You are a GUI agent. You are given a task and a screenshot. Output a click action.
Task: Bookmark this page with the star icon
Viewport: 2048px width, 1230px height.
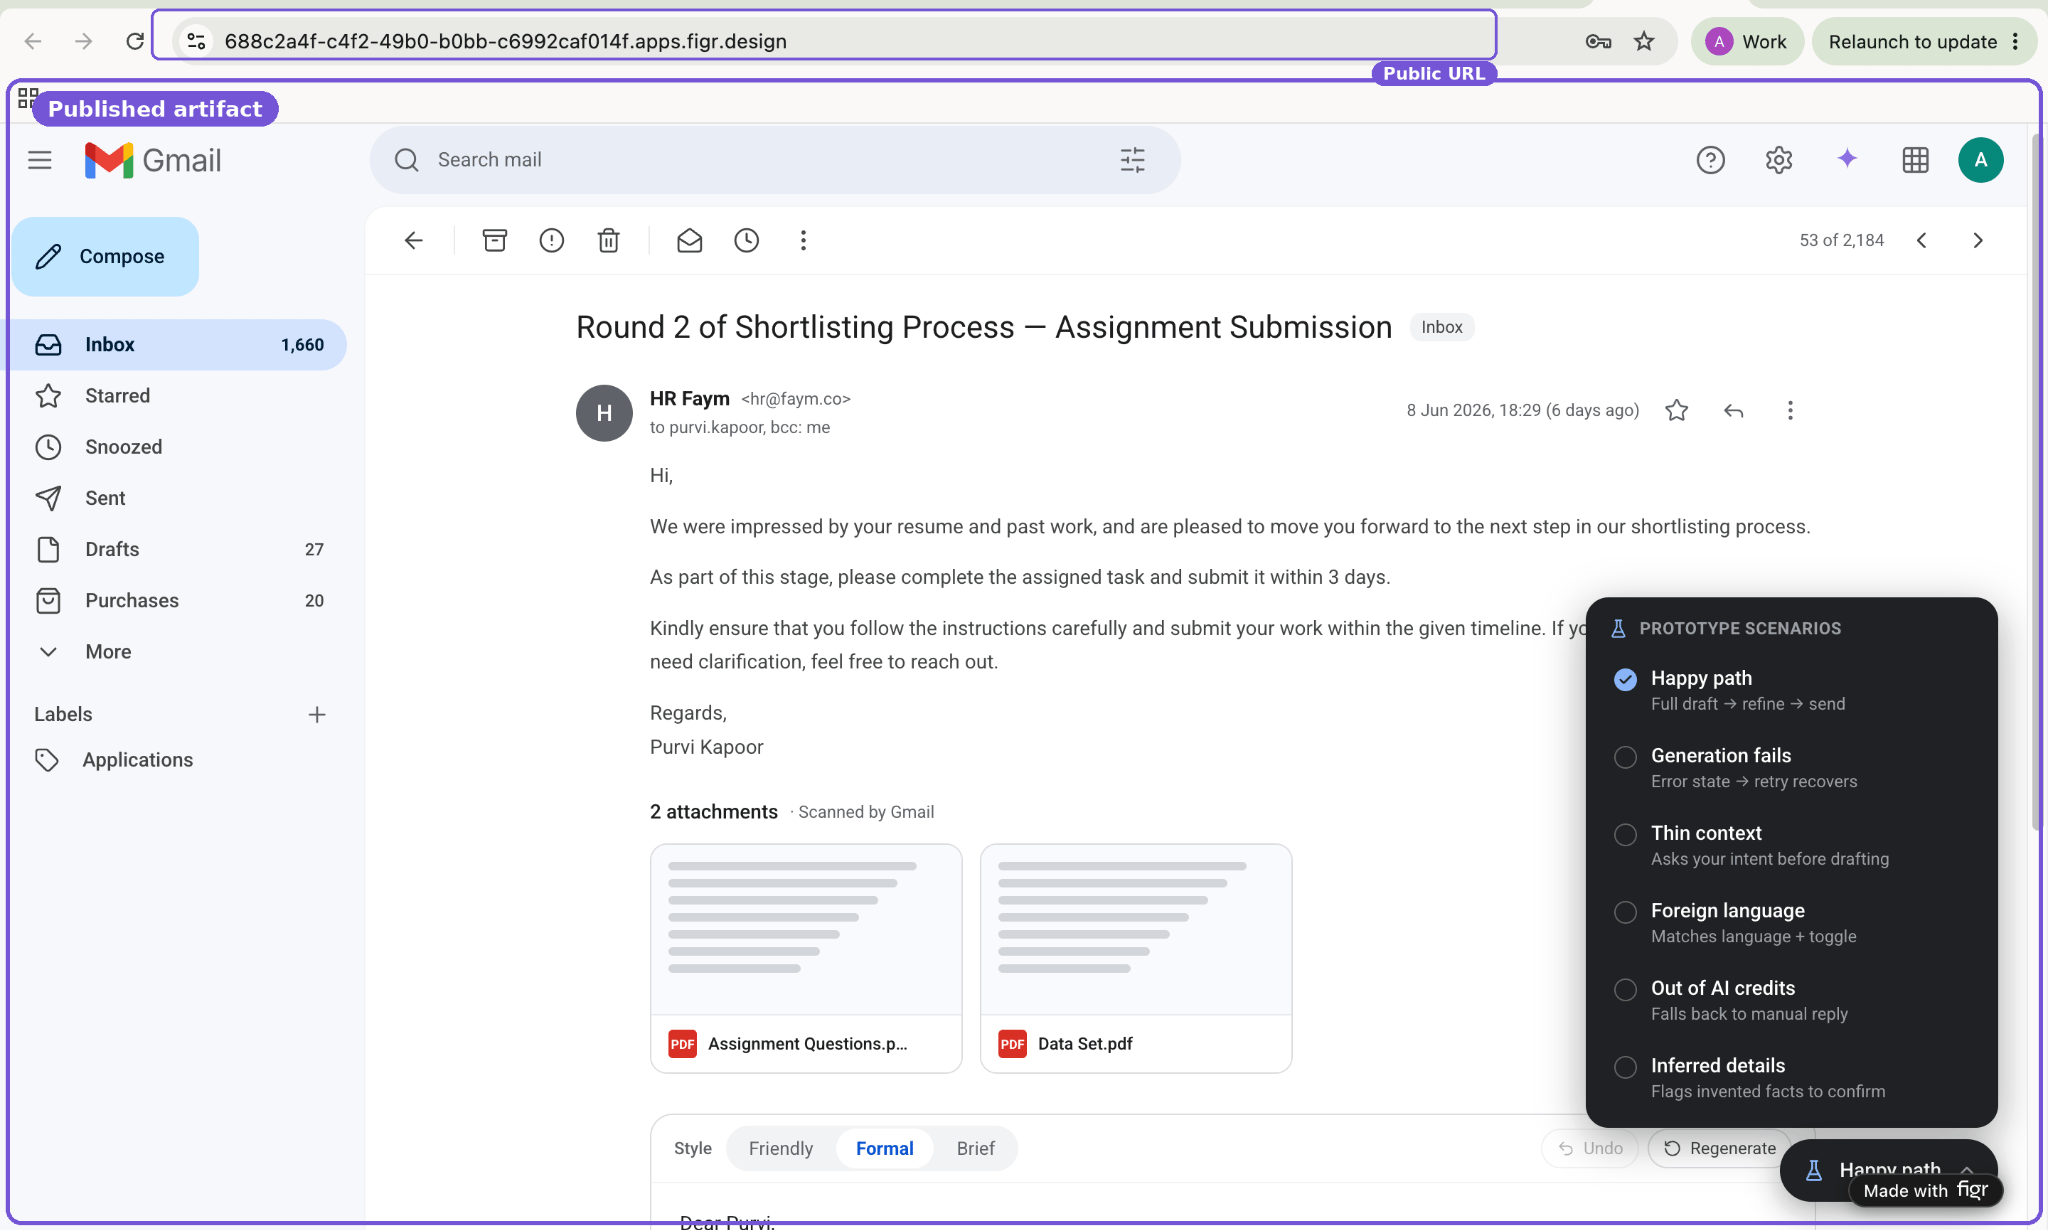coord(1644,41)
